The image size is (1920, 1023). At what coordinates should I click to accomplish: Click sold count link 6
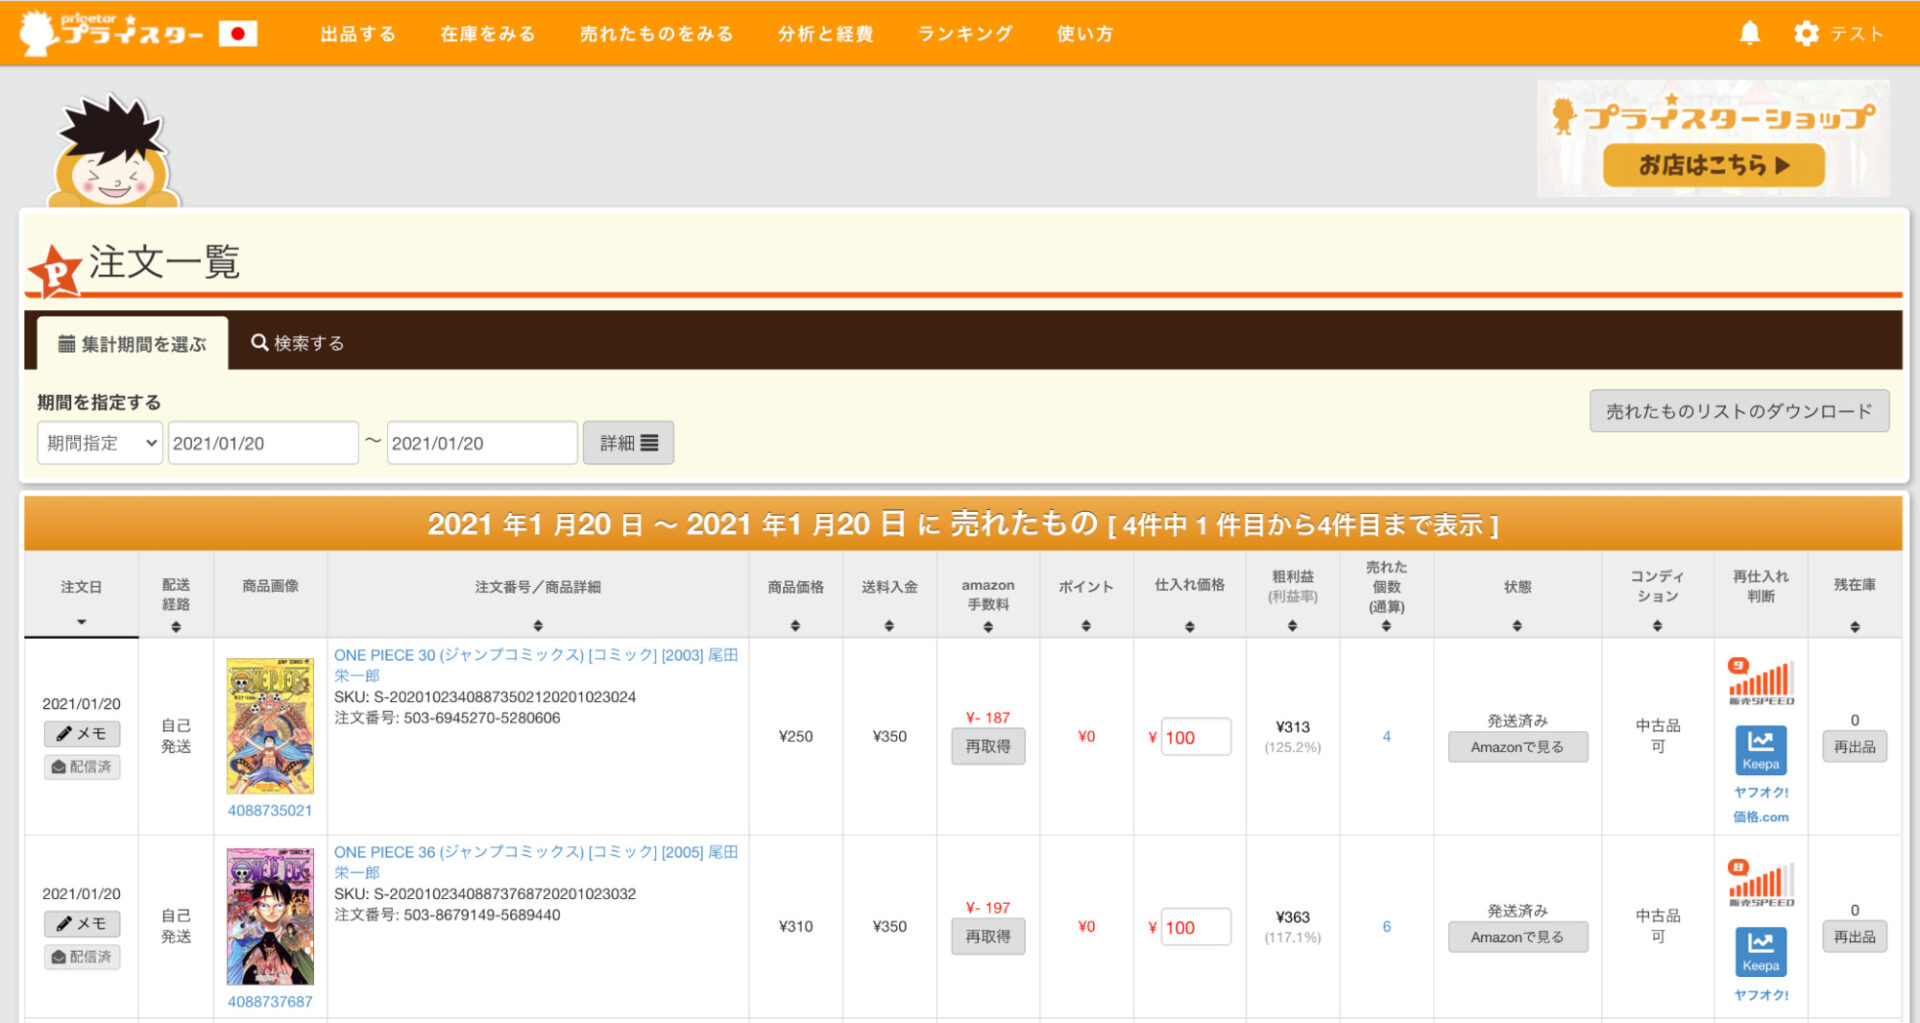[x=1386, y=926]
